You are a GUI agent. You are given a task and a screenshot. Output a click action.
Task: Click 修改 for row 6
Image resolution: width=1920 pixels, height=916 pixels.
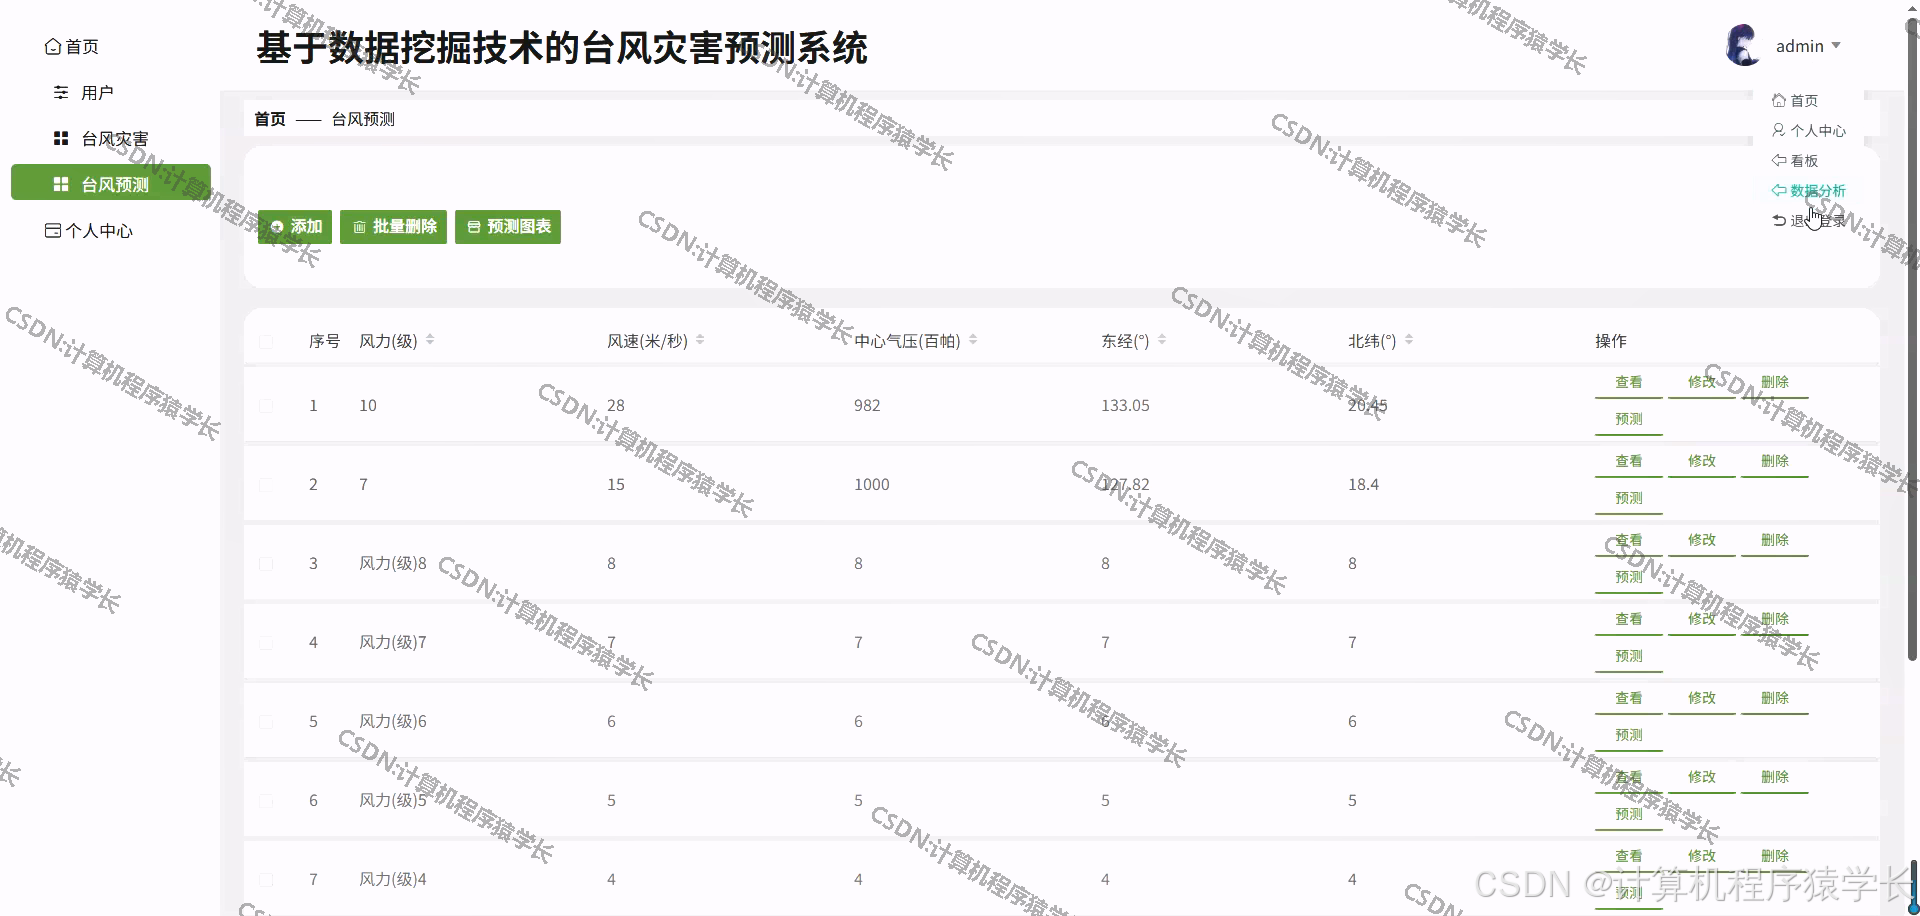(1702, 778)
